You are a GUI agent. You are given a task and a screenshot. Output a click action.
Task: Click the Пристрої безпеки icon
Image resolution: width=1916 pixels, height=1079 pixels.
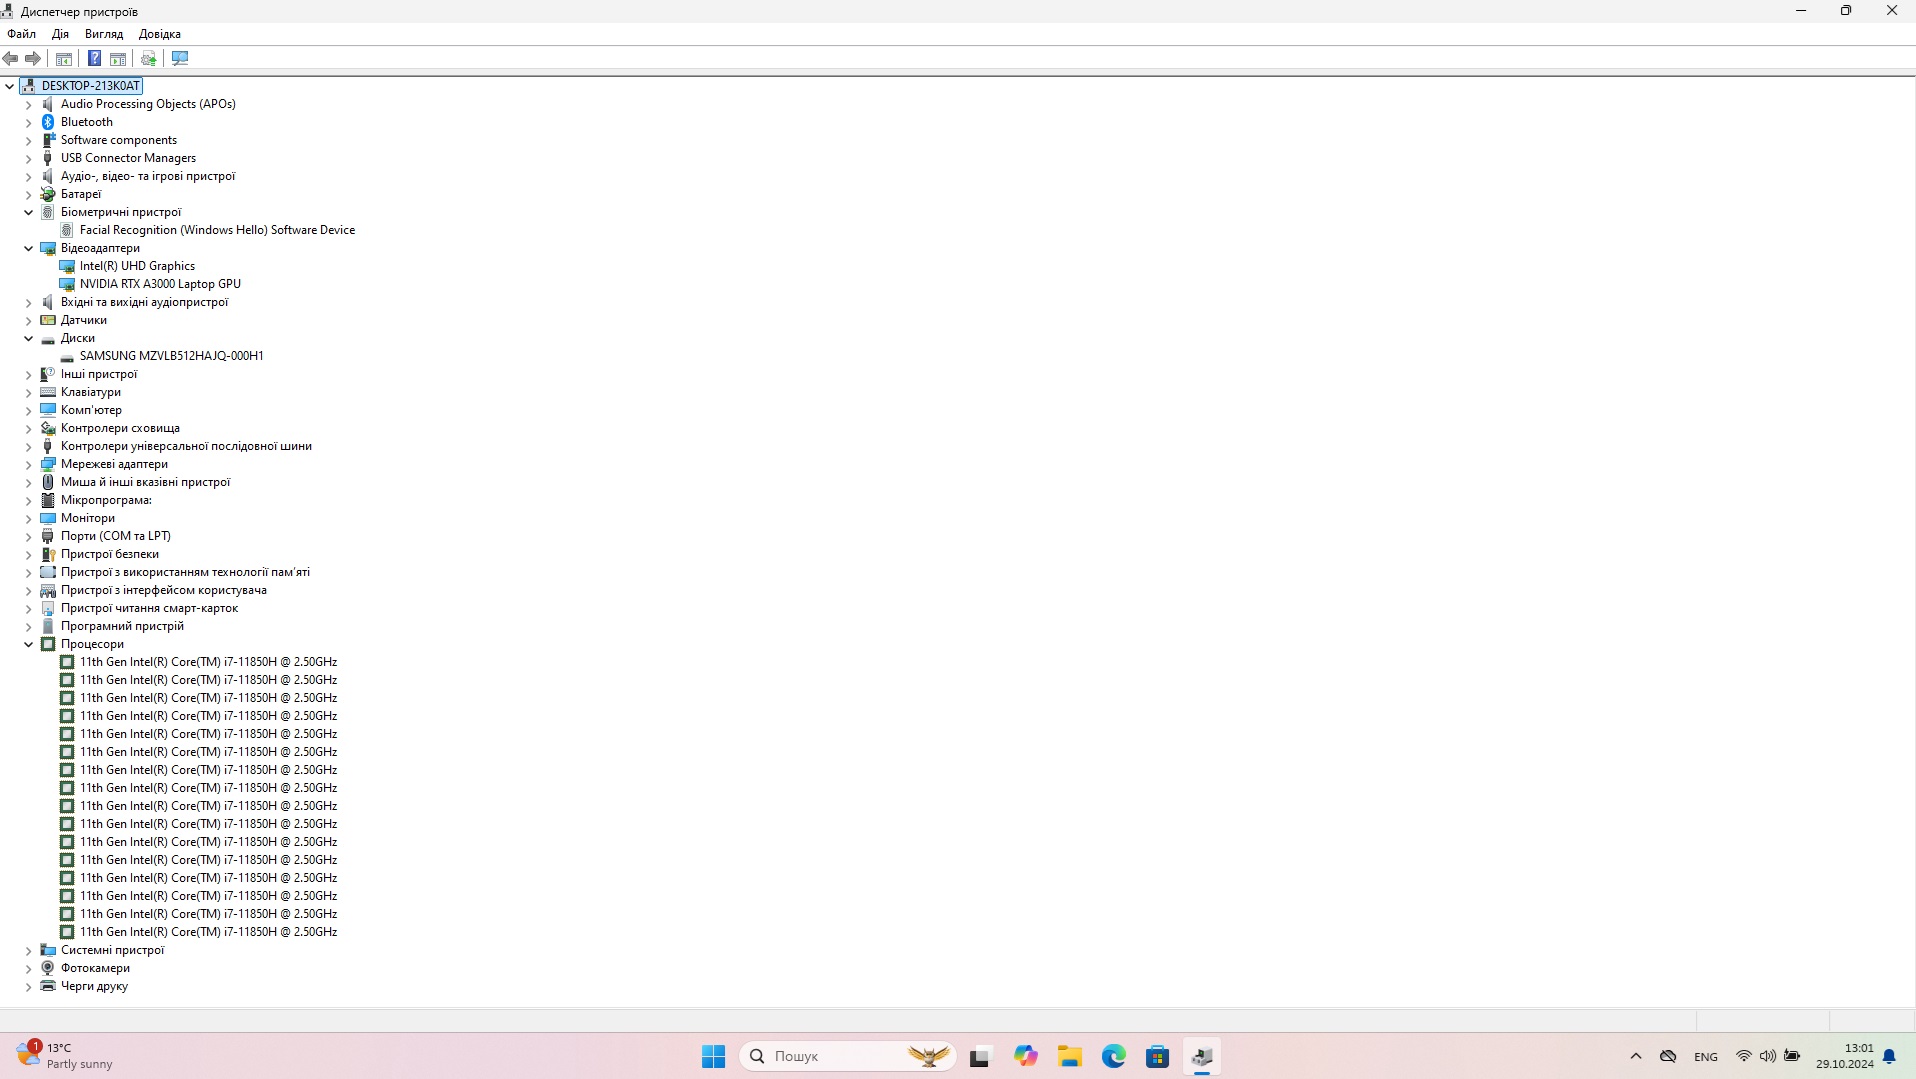click(x=48, y=554)
